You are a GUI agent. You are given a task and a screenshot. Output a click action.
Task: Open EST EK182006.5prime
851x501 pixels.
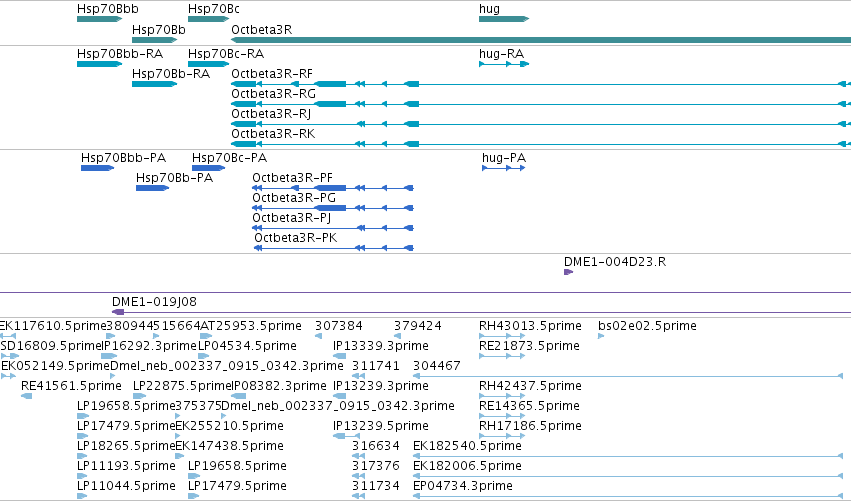tap(467, 466)
